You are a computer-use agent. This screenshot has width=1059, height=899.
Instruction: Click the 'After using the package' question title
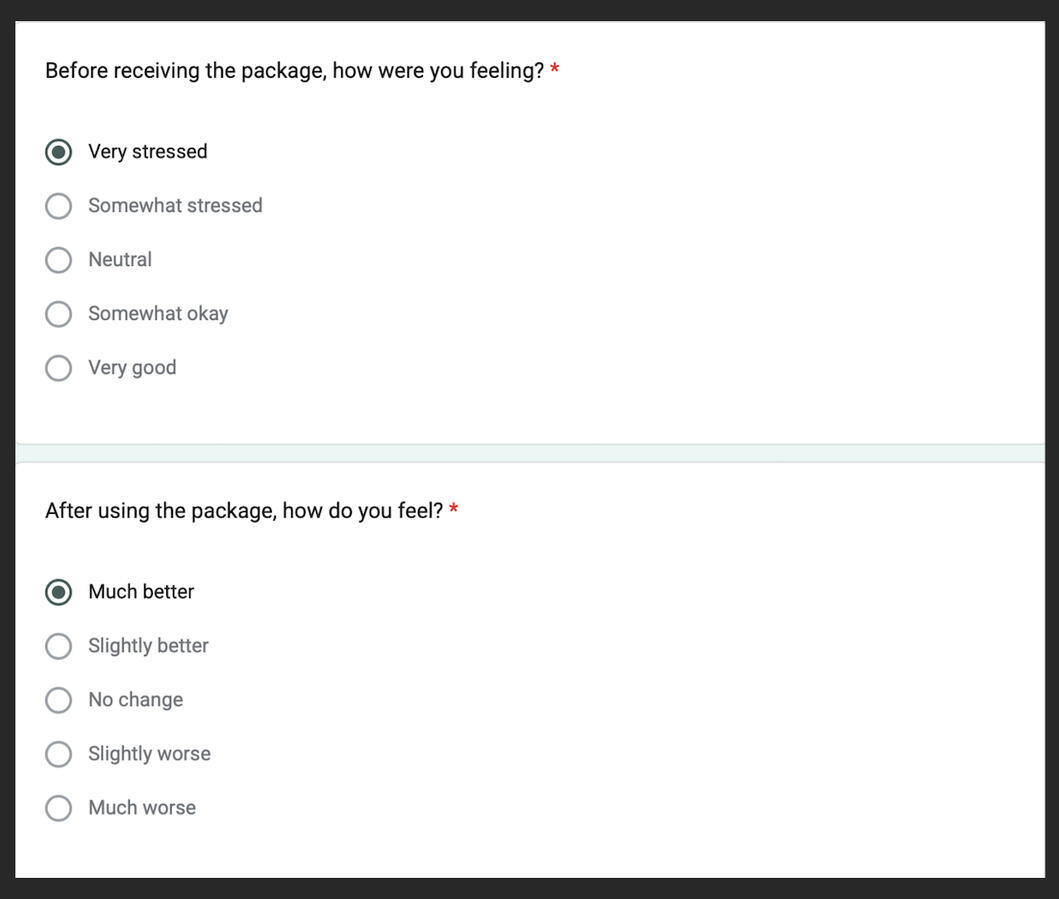[244, 511]
